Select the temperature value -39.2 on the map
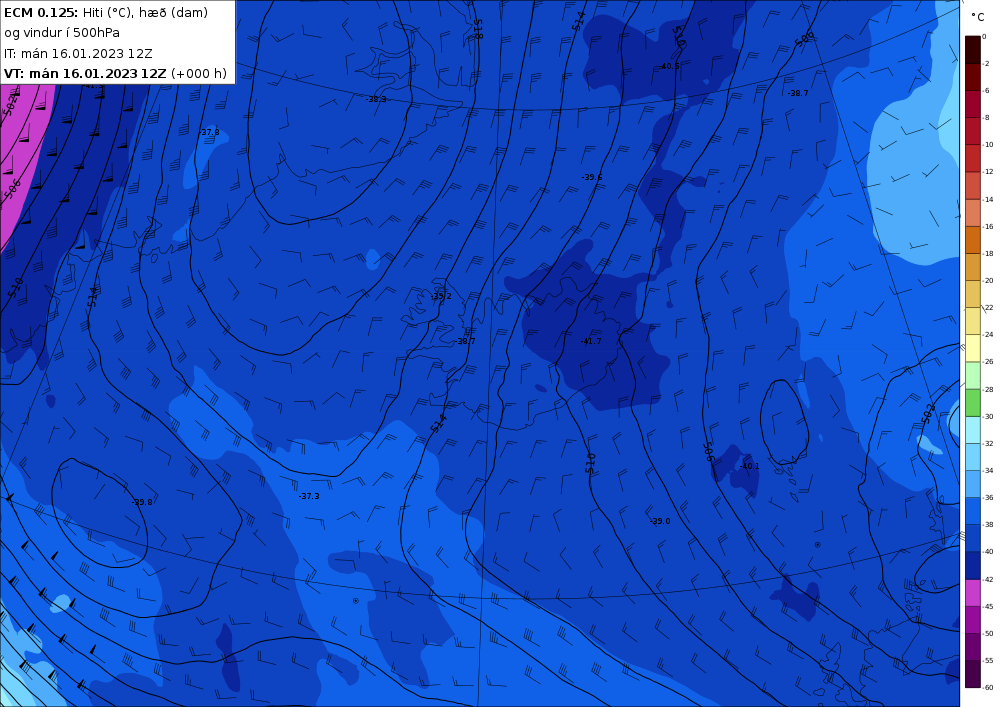This screenshot has width=1000, height=707. tap(441, 296)
